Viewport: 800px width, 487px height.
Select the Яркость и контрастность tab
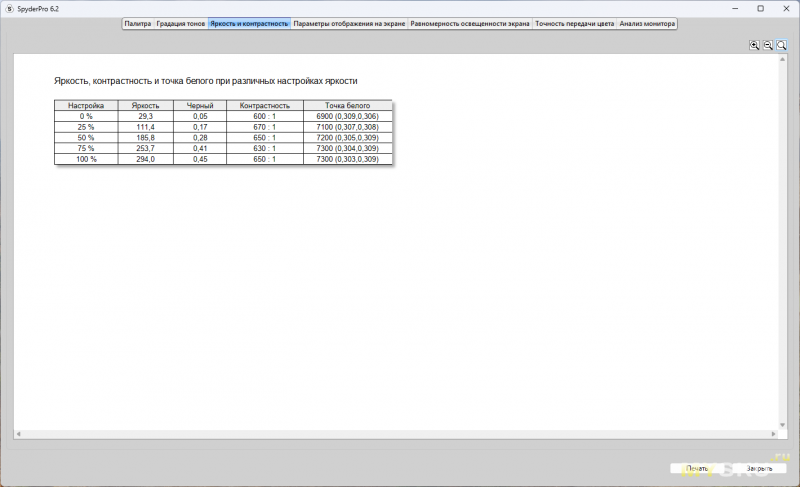[x=249, y=23]
